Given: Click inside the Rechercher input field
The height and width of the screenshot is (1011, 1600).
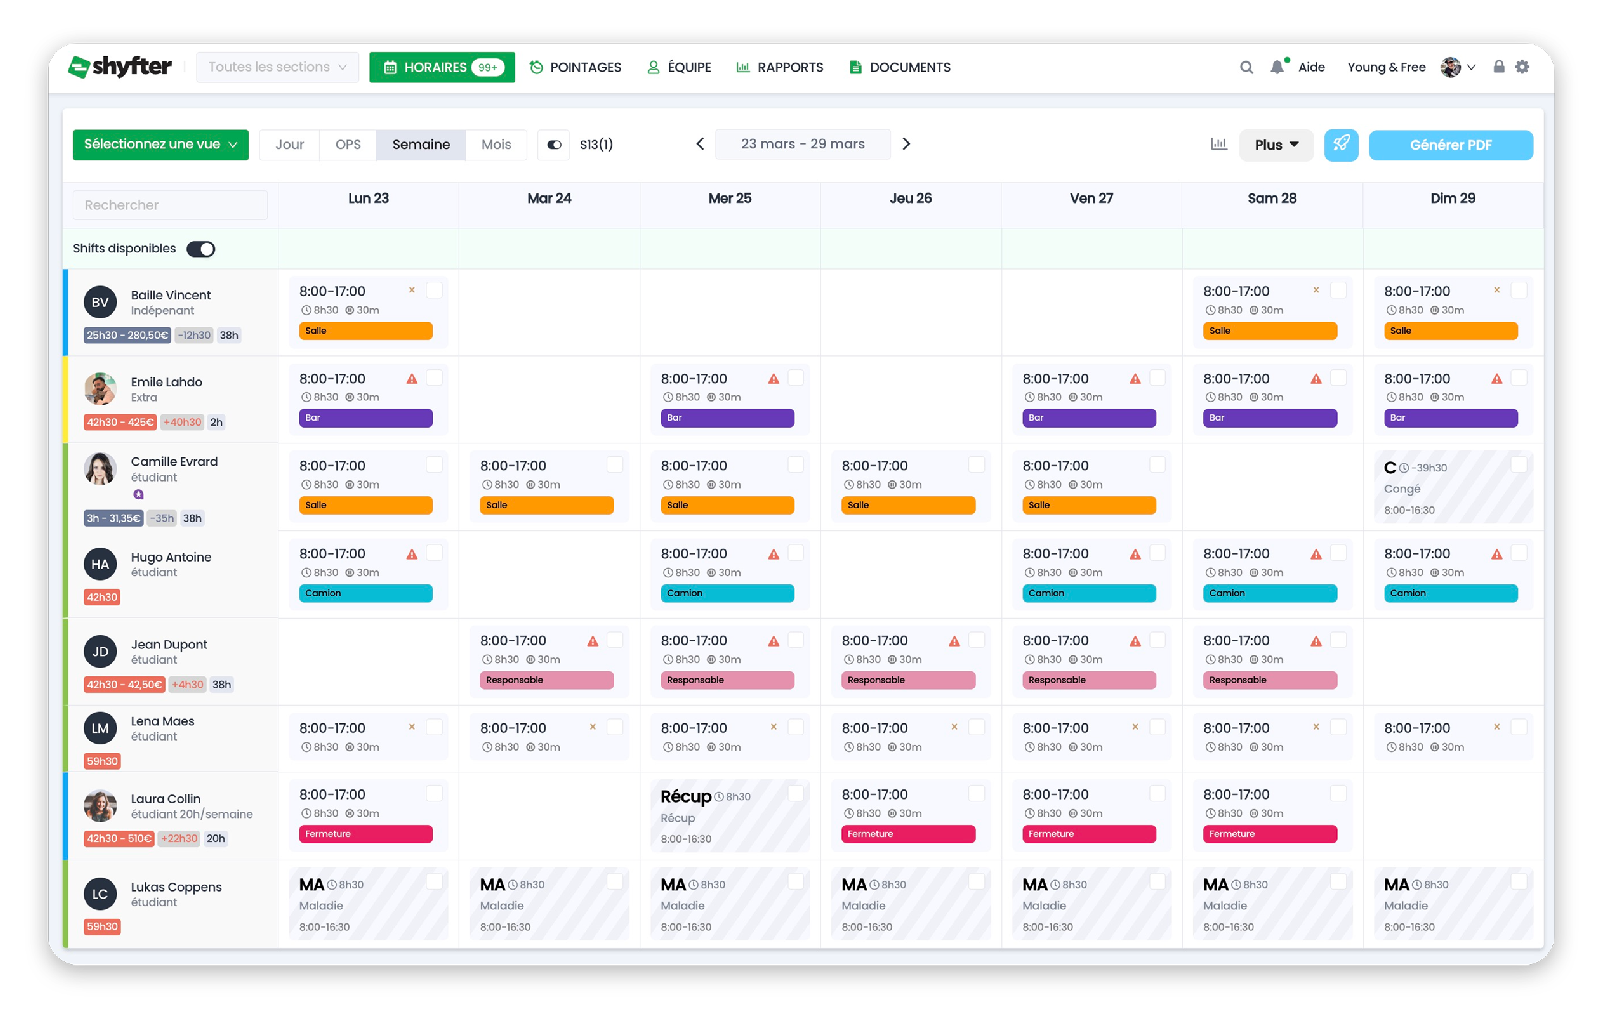Looking at the screenshot, I should tap(168, 204).
